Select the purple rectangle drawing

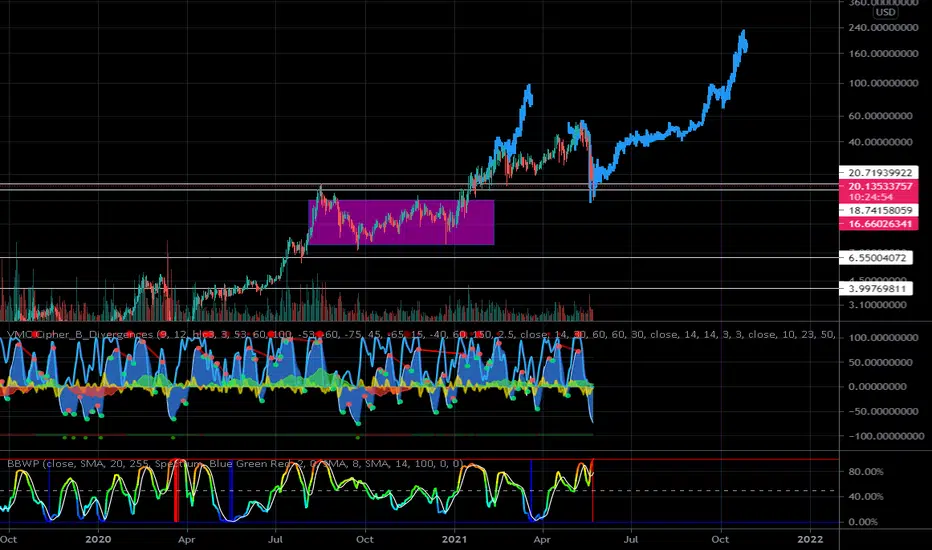point(401,222)
